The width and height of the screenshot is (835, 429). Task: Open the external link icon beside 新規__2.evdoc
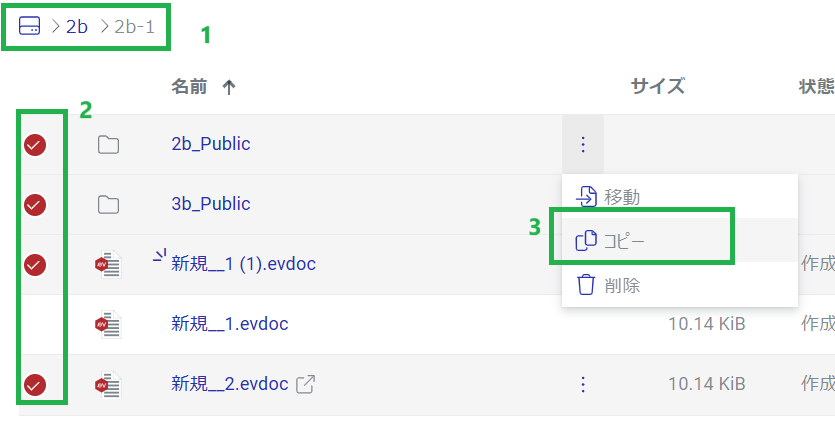pos(306,384)
